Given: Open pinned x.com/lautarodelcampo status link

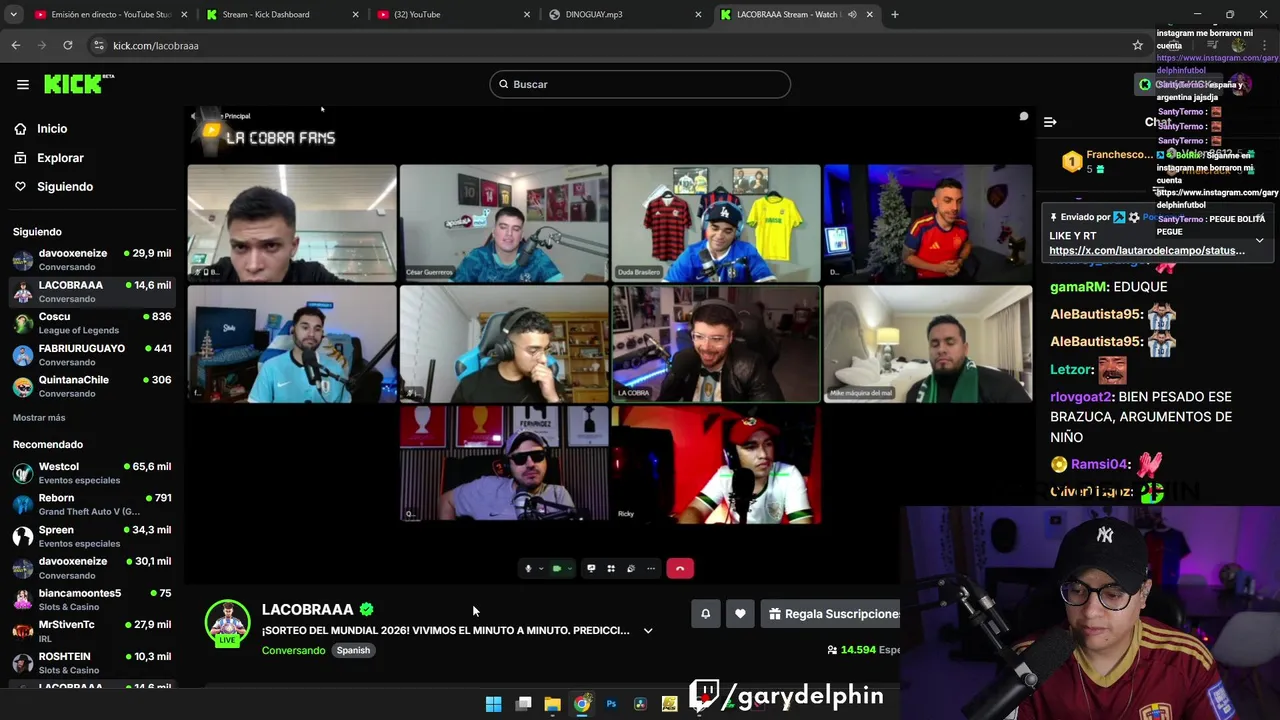Looking at the screenshot, I should click(x=1147, y=251).
